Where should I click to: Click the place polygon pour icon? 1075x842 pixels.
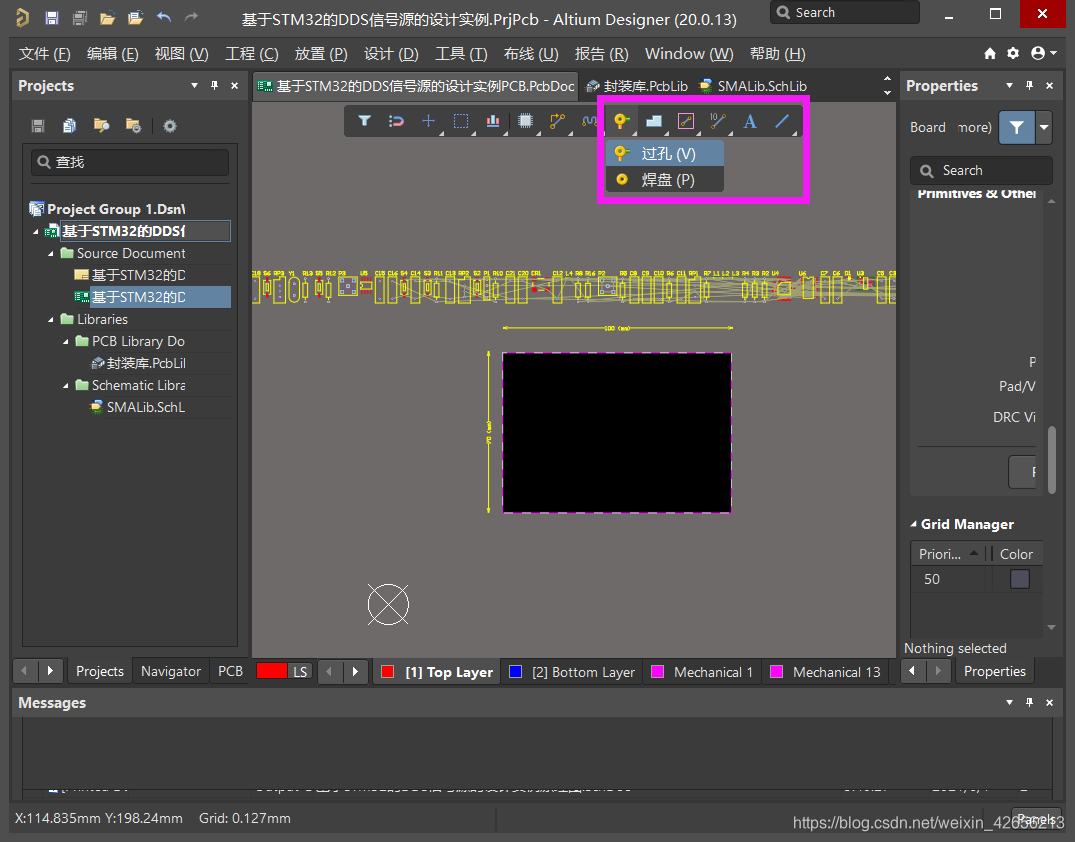[653, 121]
